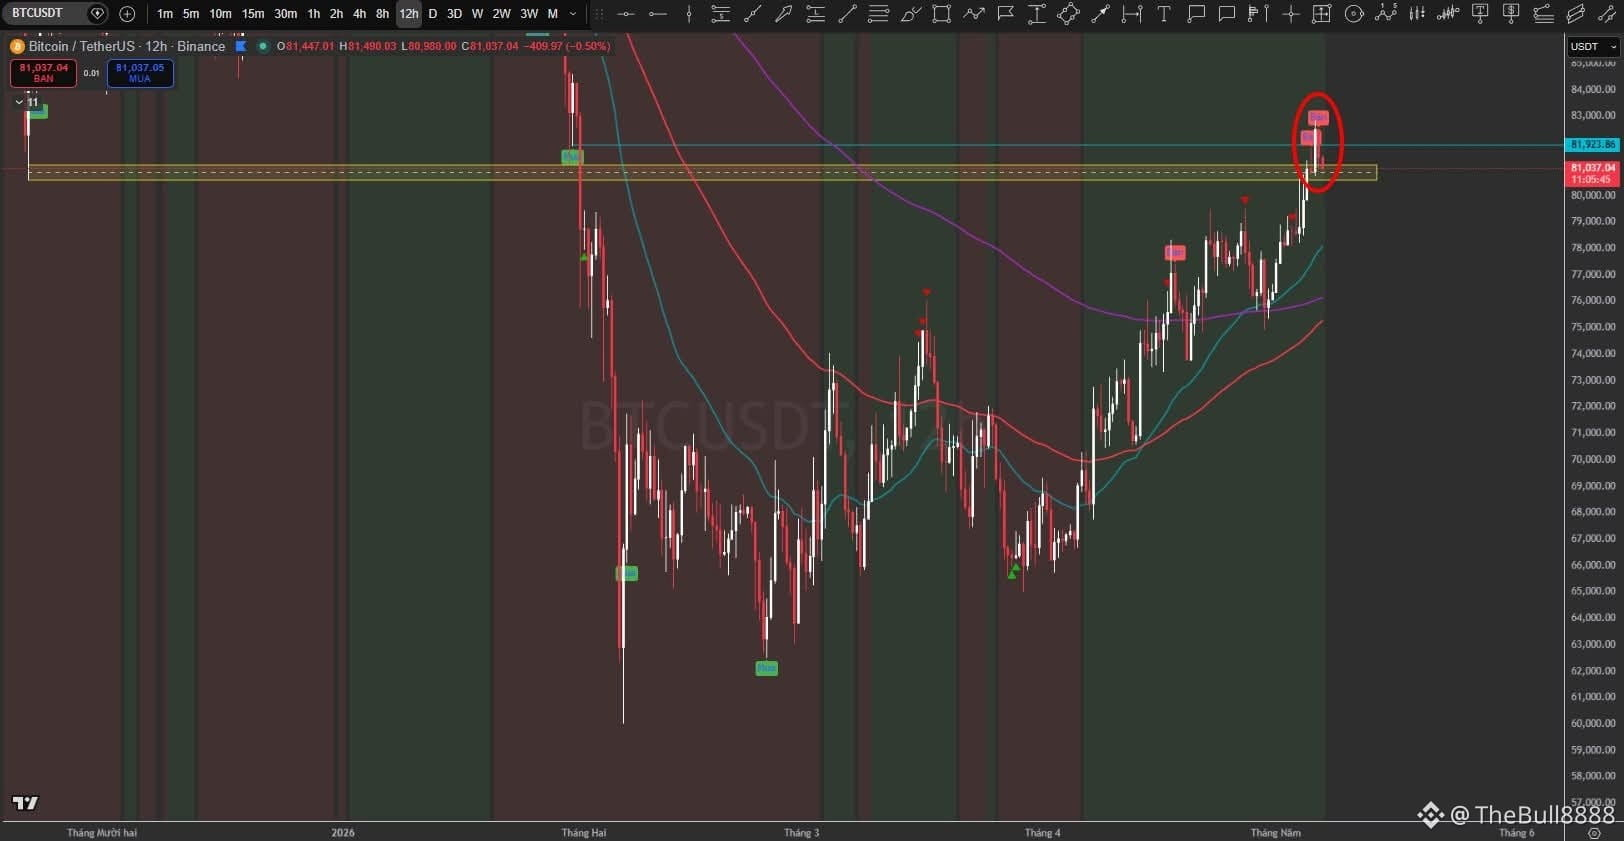Viewport: 1624px width, 841px height.
Task: Select the Rectangle drawing tool
Action: coord(941,14)
